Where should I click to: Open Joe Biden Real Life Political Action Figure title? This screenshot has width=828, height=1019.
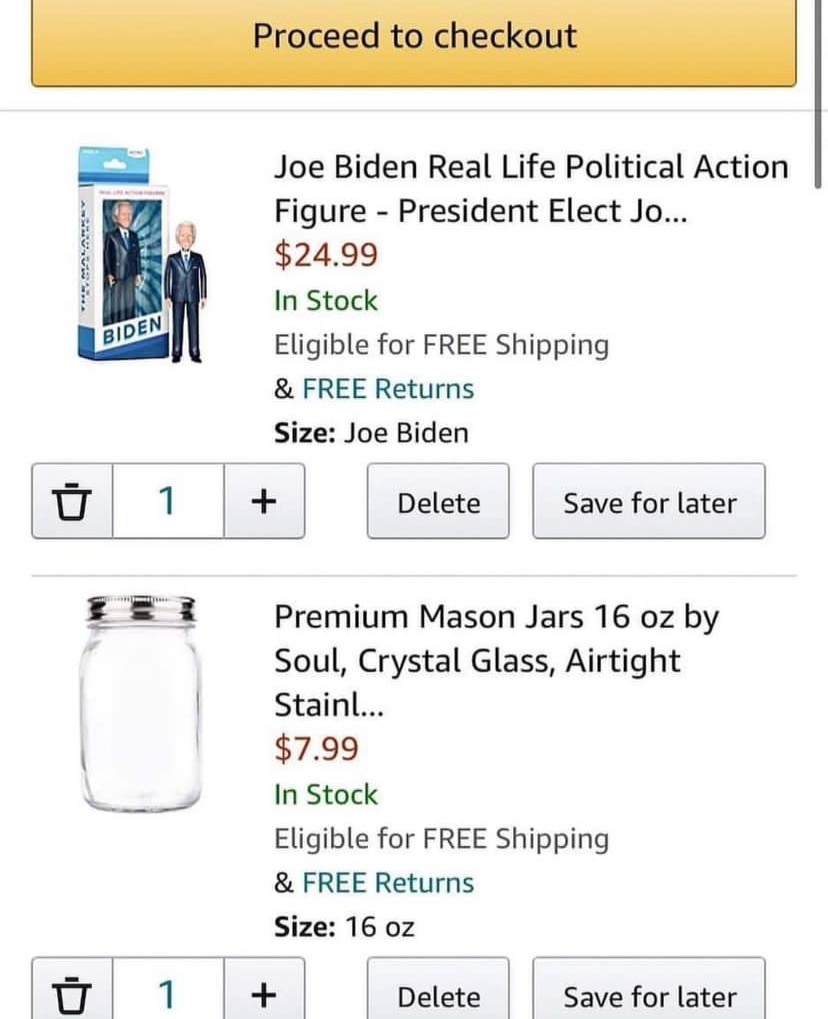tap(531, 188)
